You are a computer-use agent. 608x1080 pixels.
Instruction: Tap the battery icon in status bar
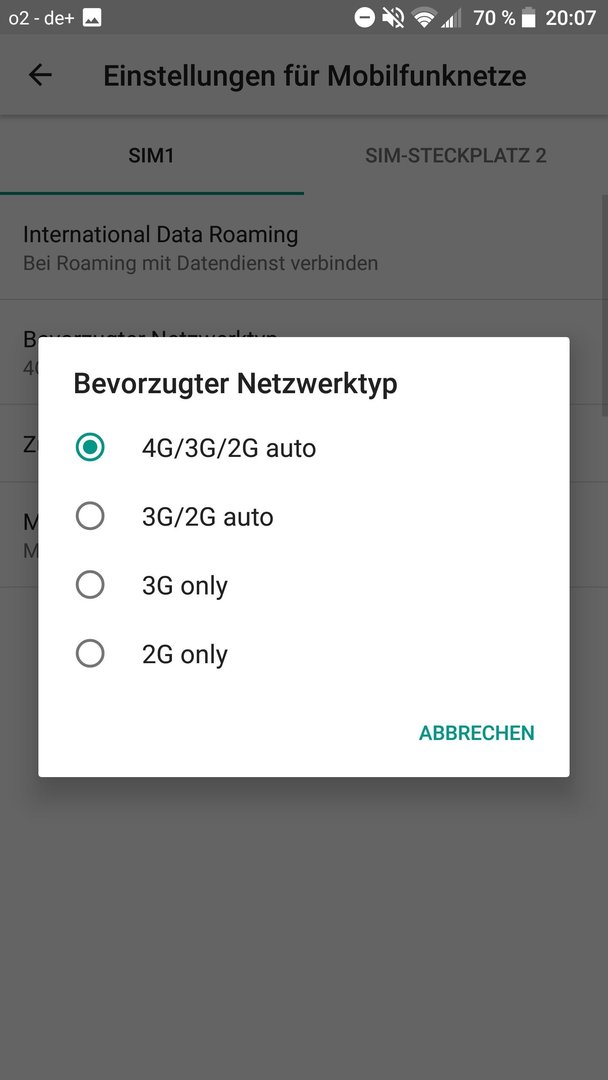point(529,18)
